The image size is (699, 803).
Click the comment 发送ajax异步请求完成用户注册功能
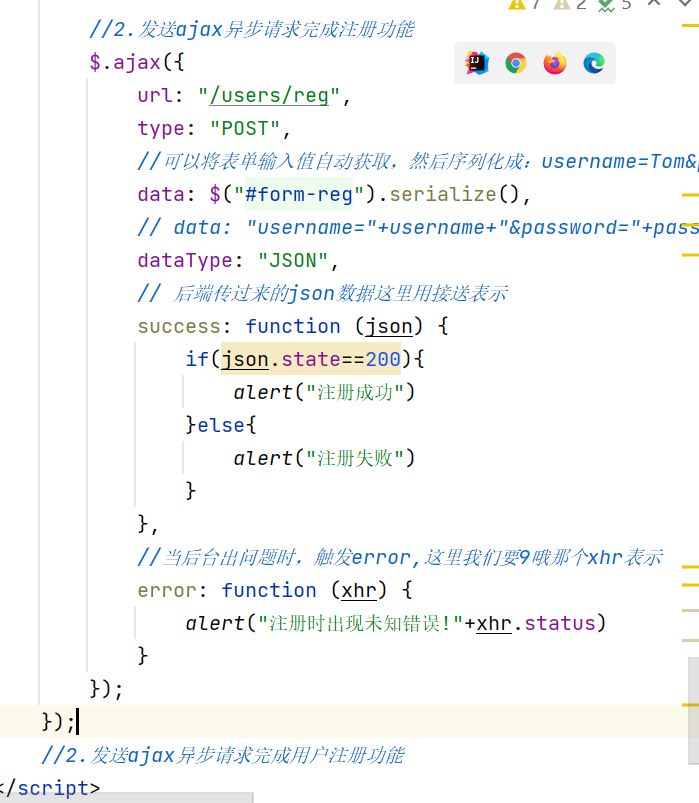[x=223, y=756]
